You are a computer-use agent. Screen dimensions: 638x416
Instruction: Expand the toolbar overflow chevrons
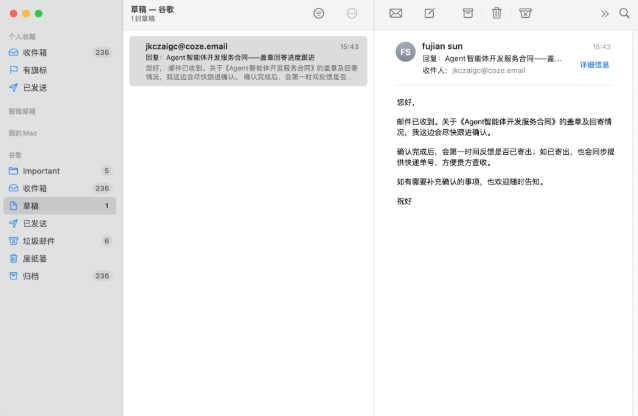pos(605,14)
